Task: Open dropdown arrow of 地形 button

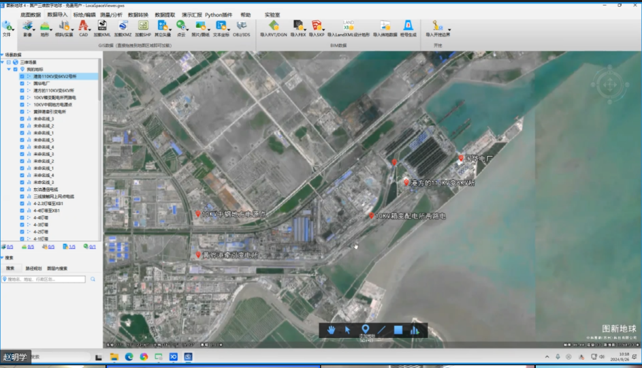Action: [x=51, y=29]
